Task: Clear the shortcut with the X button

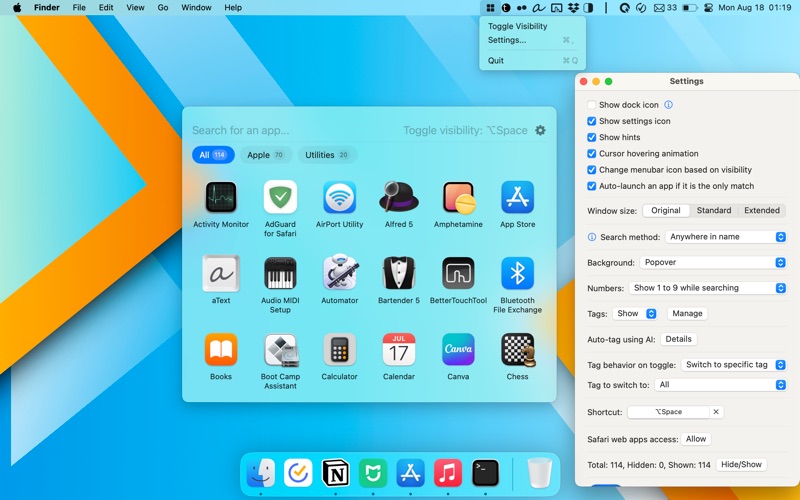Action: click(x=716, y=412)
